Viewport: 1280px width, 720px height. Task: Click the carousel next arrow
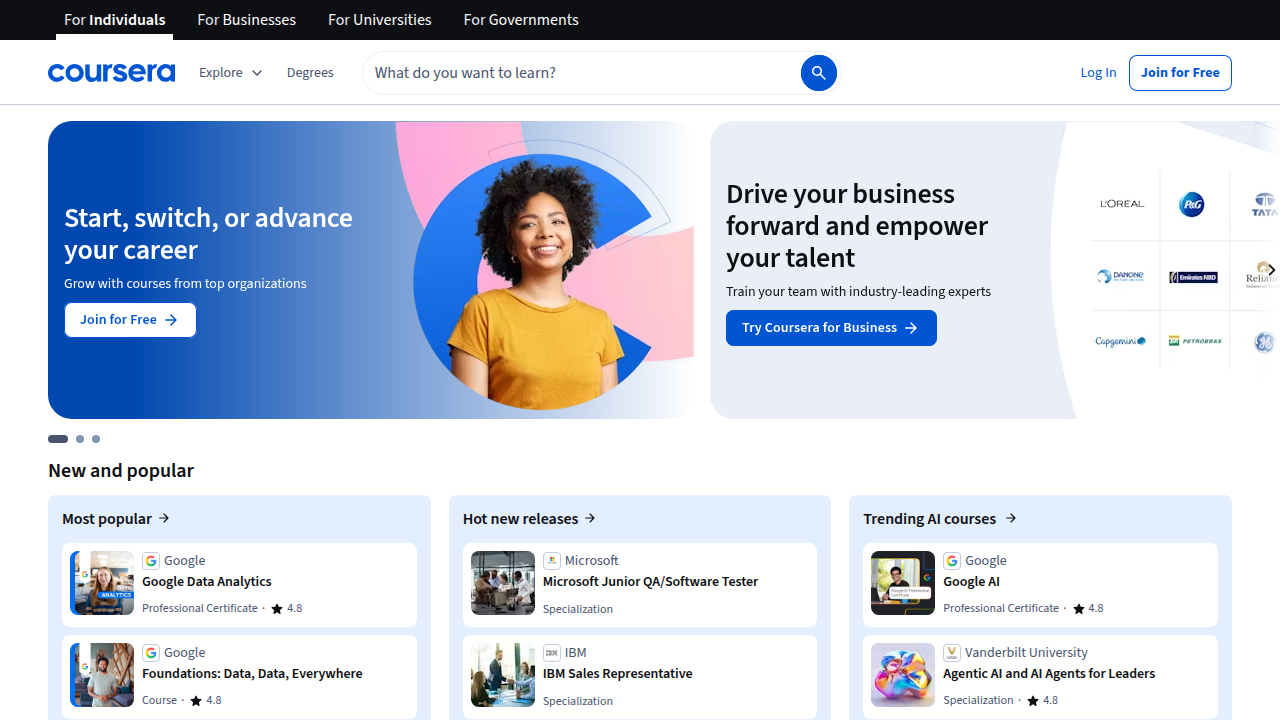coord(1270,270)
